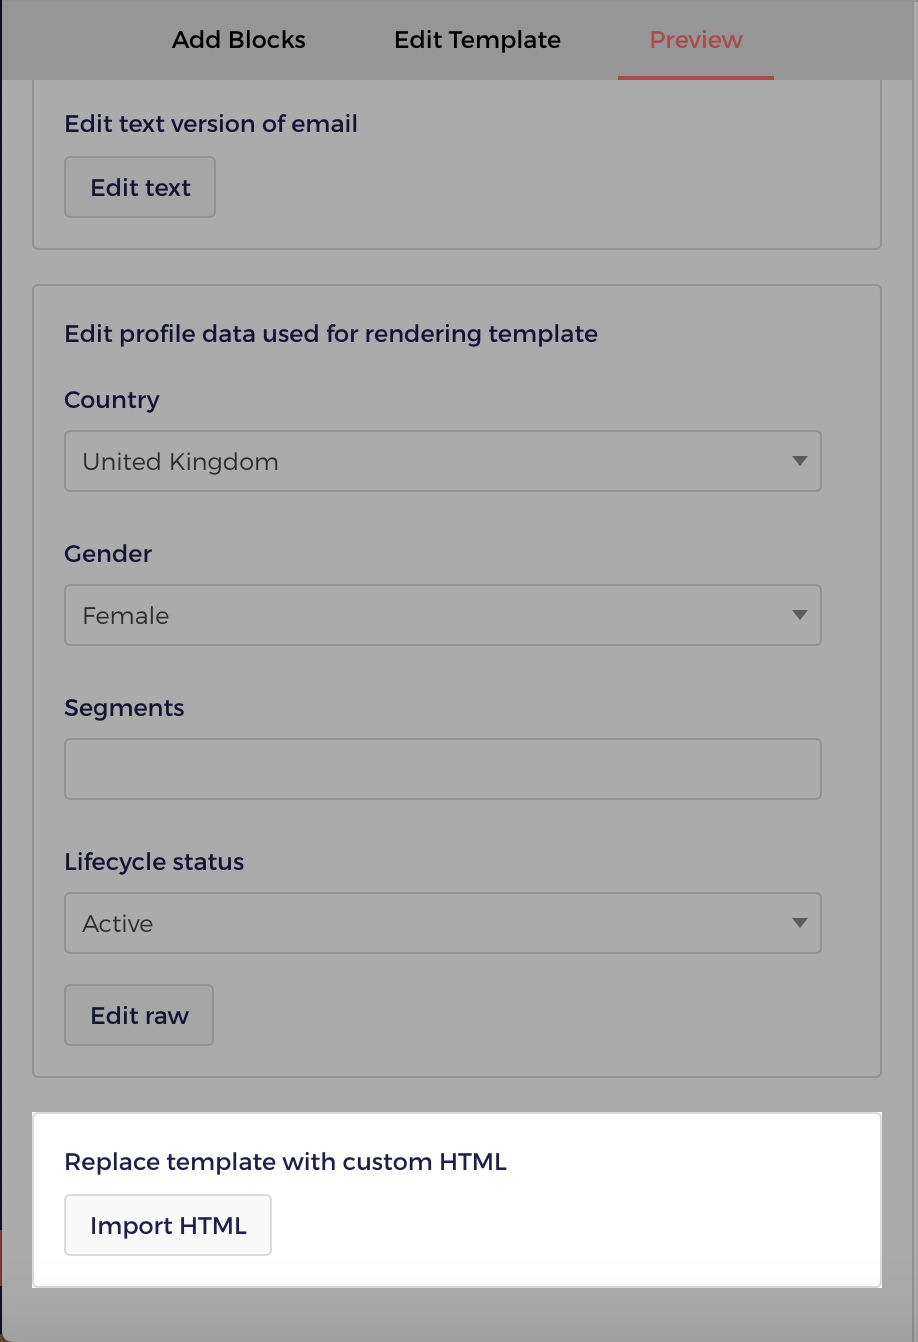The image size is (918, 1342).
Task: Click the Gender dropdown arrow icon
Action: [799, 615]
